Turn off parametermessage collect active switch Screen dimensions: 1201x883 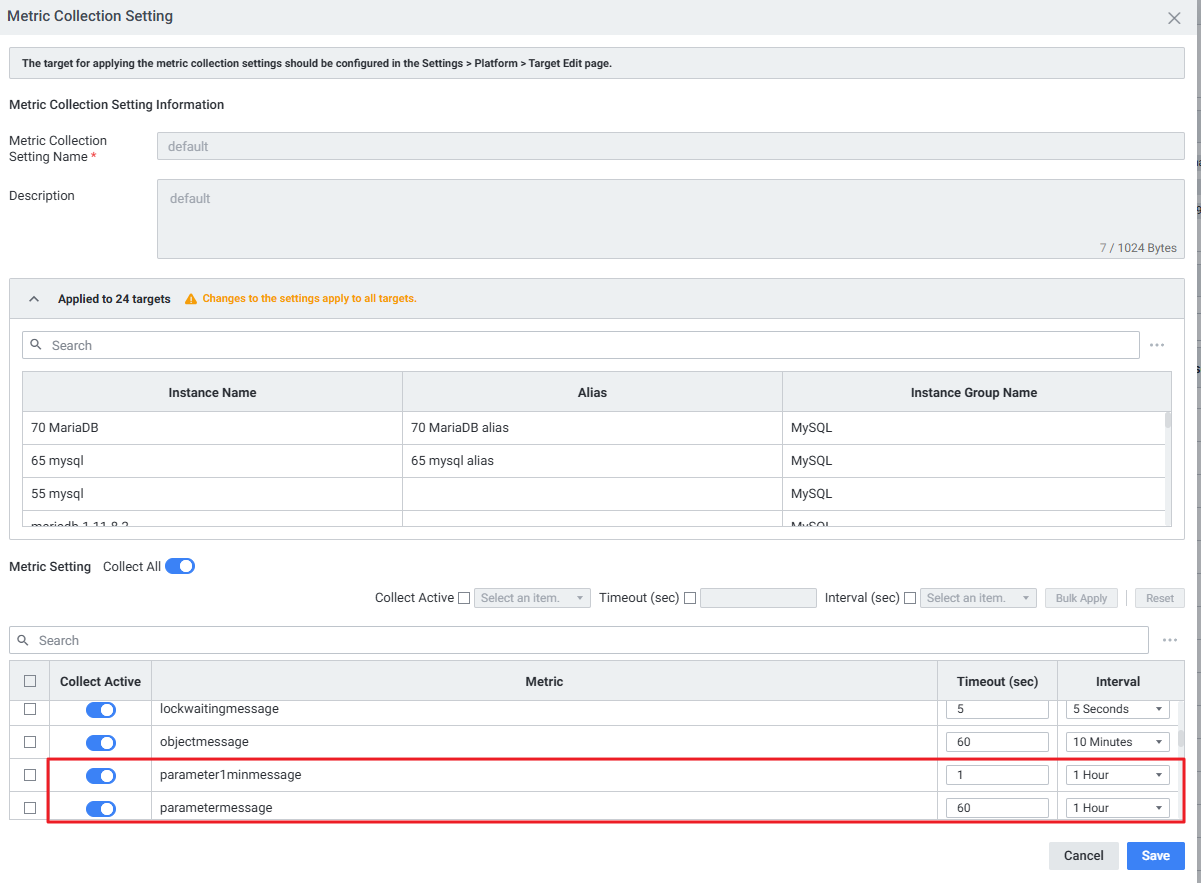101,808
